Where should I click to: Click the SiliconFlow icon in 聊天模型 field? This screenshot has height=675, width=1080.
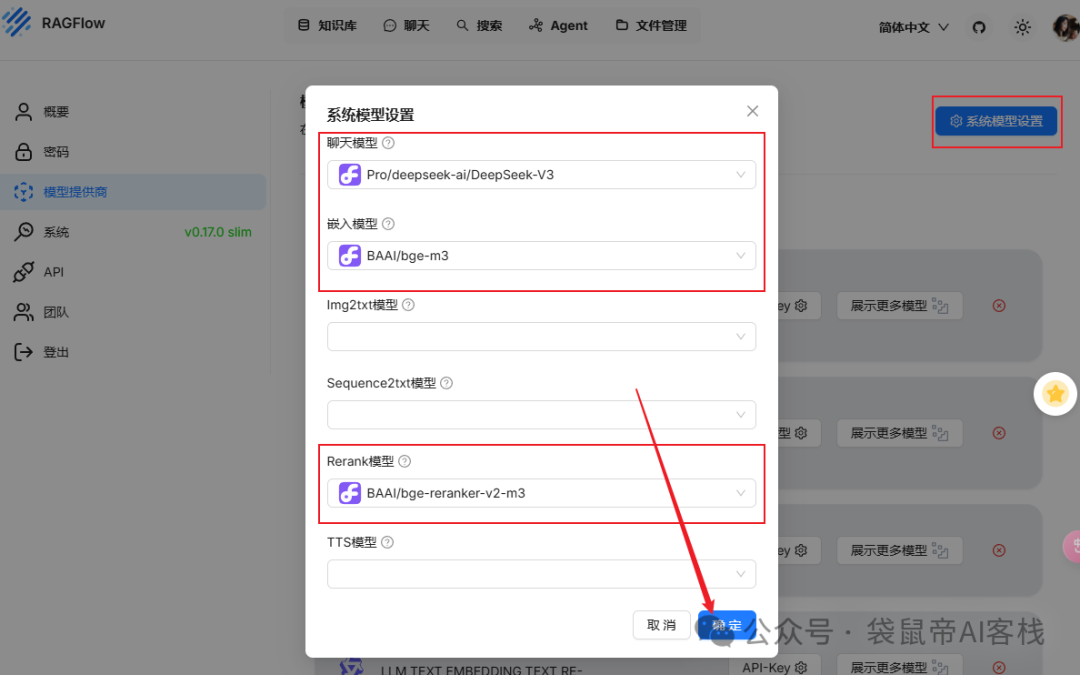(x=350, y=175)
